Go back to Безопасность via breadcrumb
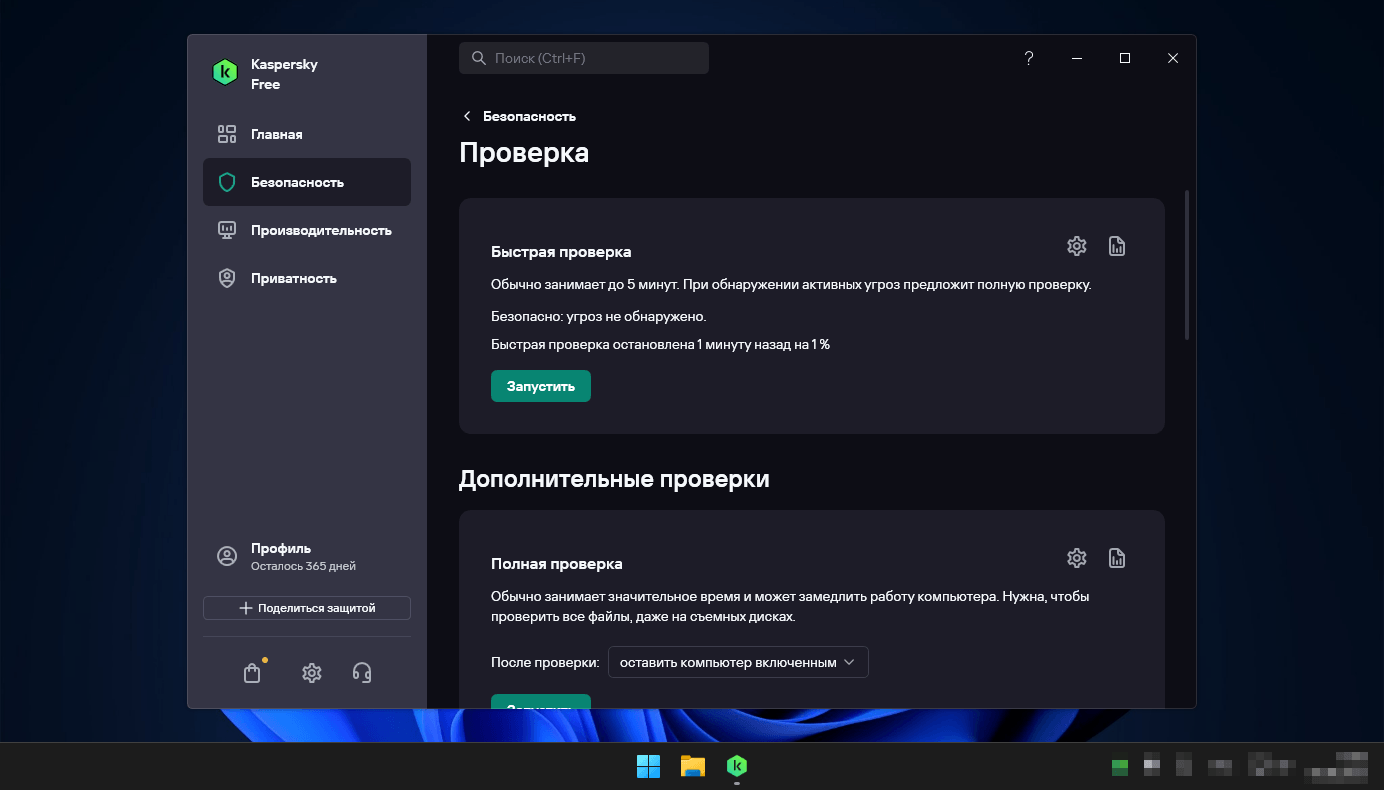The height and width of the screenshot is (790, 1384). (x=529, y=116)
